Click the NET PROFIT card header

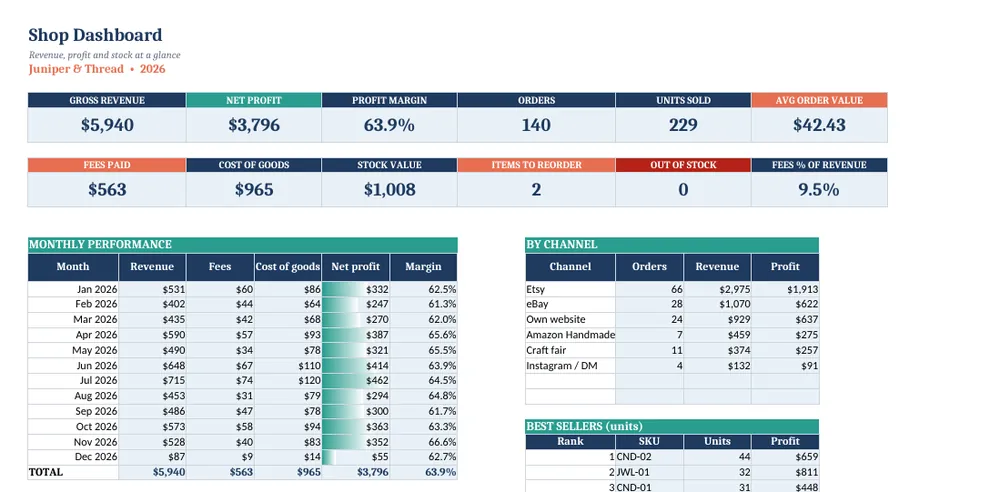pos(254,100)
